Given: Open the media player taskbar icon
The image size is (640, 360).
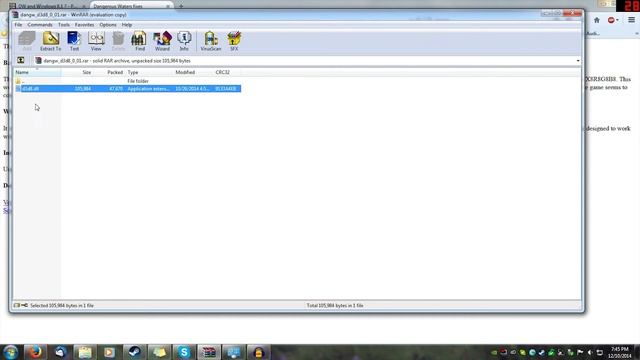Looking at the screenshot, I should [109, 352].
